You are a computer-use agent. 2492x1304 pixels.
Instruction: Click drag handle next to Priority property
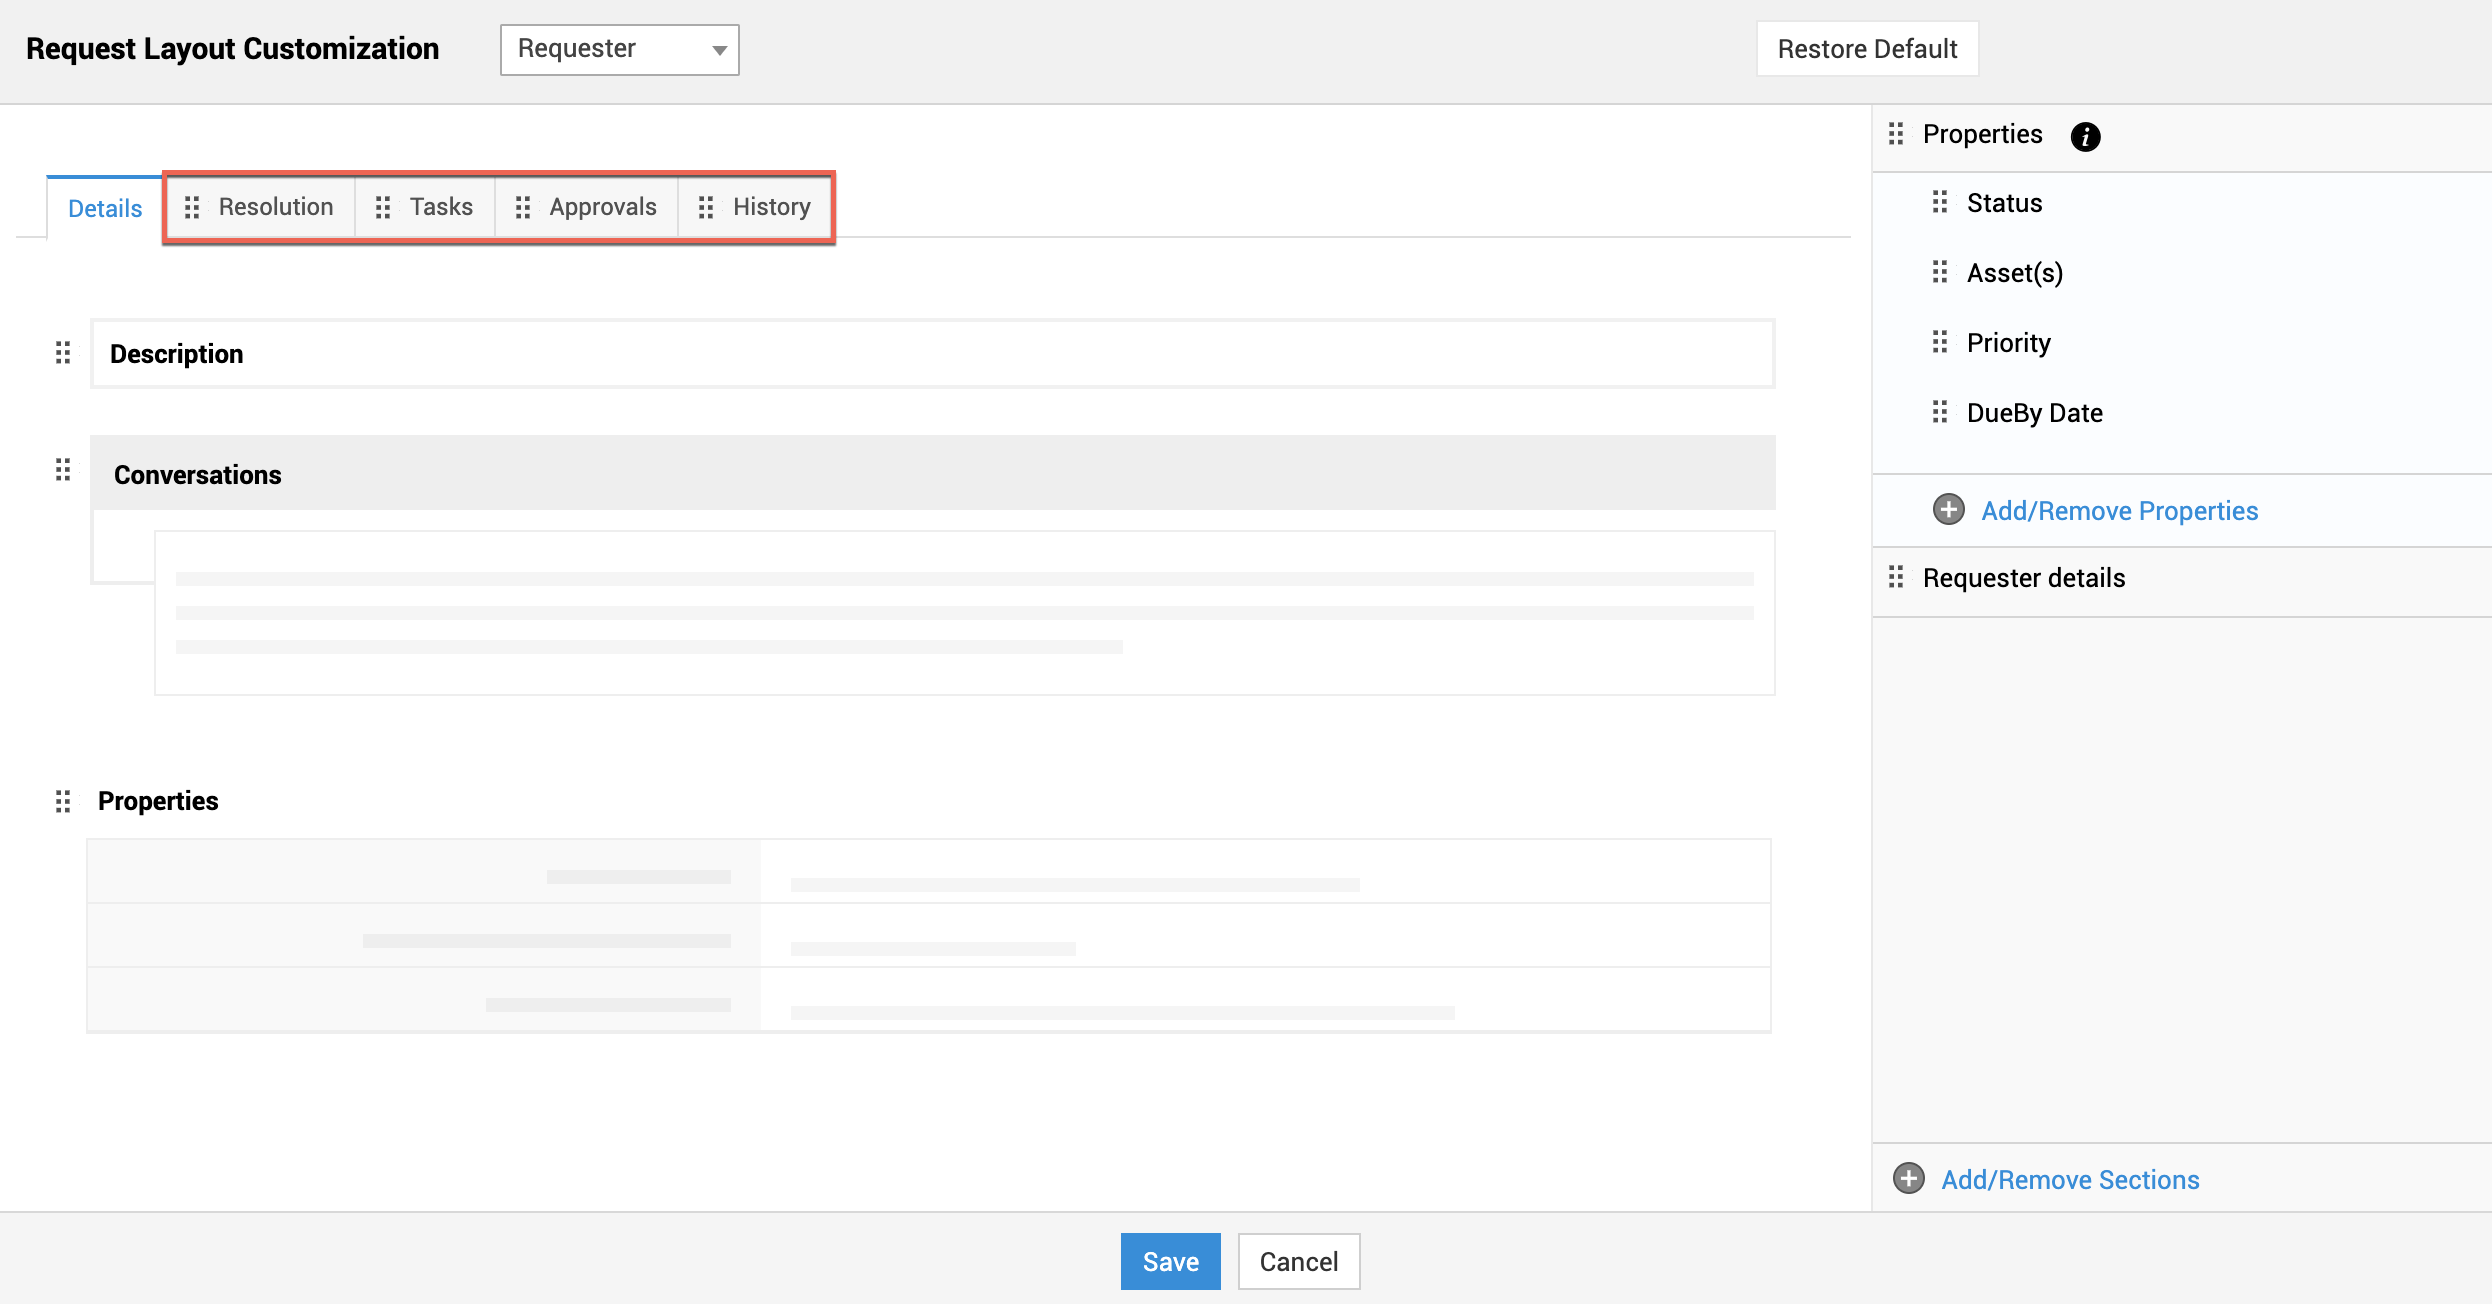point(1940,343)
